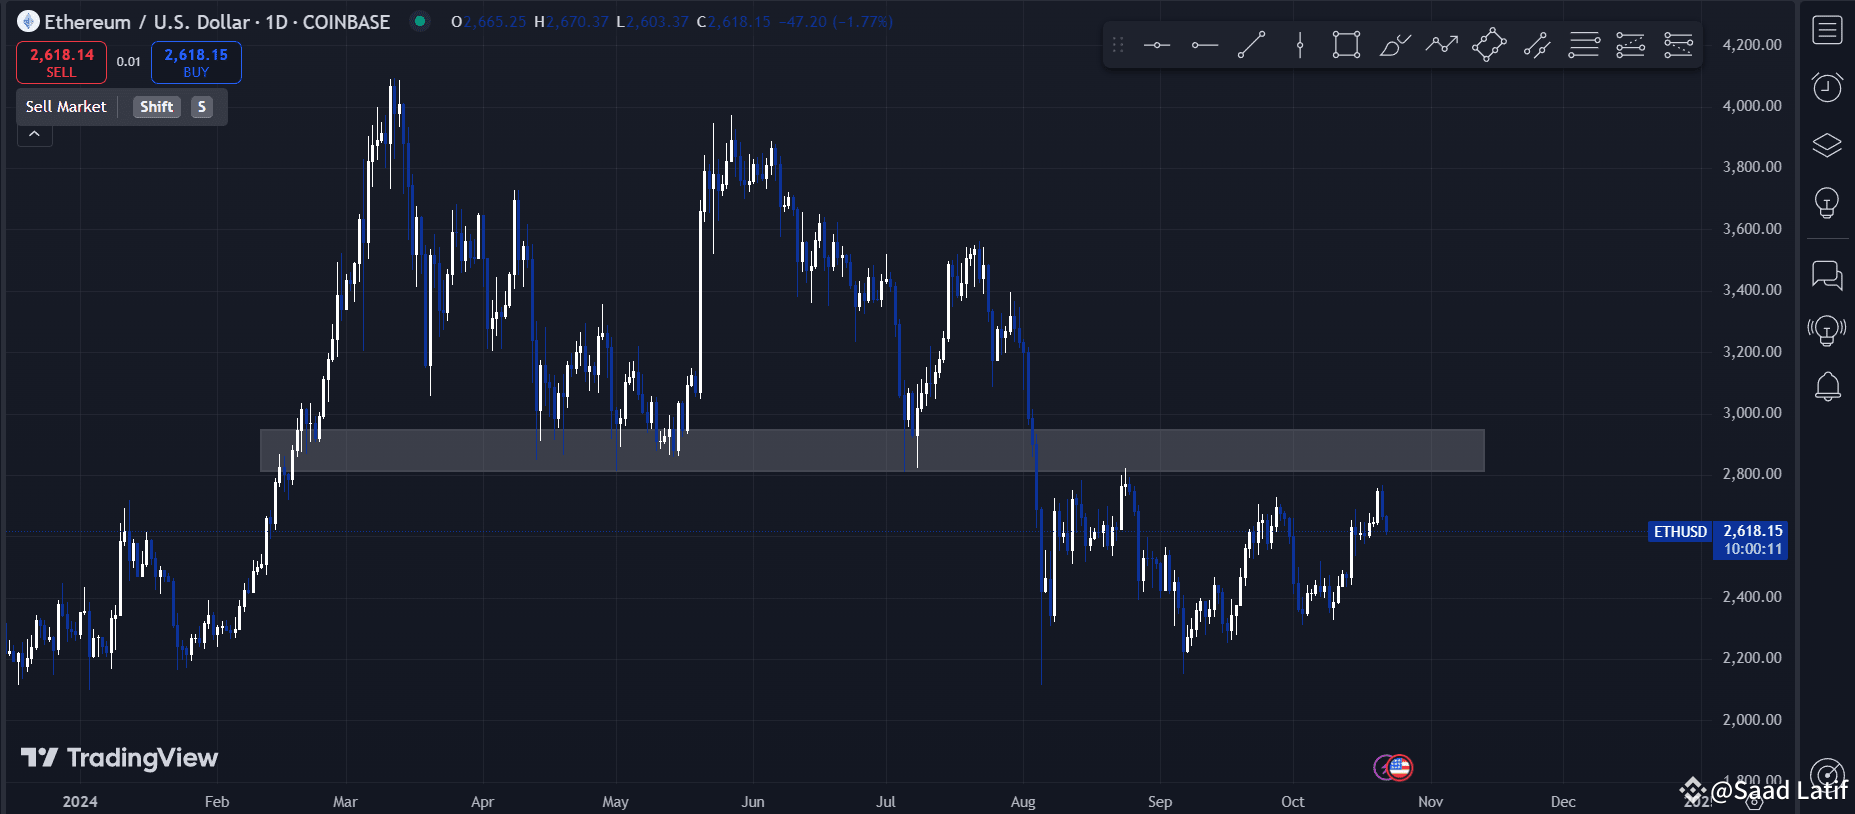Image resolution: width=1855 pixels, height=814 pixels.
Task: Click the Shift key hint in tooltip
Action: pos(157,107)
